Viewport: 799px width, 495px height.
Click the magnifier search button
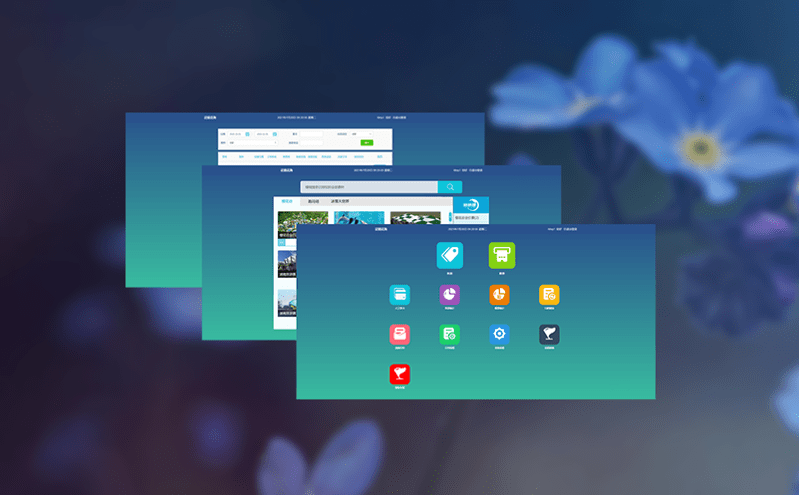pos(450,187)
